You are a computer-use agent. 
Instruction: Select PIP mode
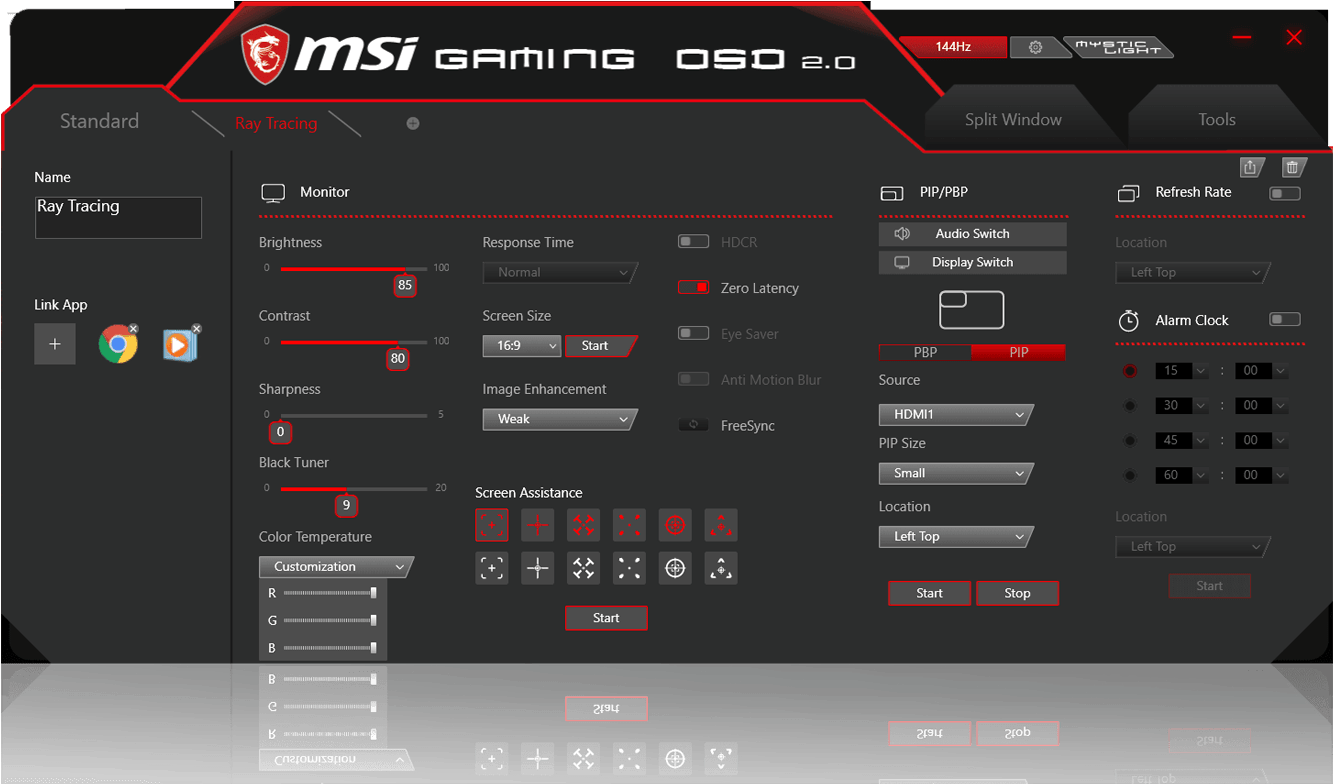(x=1018, y=352)
